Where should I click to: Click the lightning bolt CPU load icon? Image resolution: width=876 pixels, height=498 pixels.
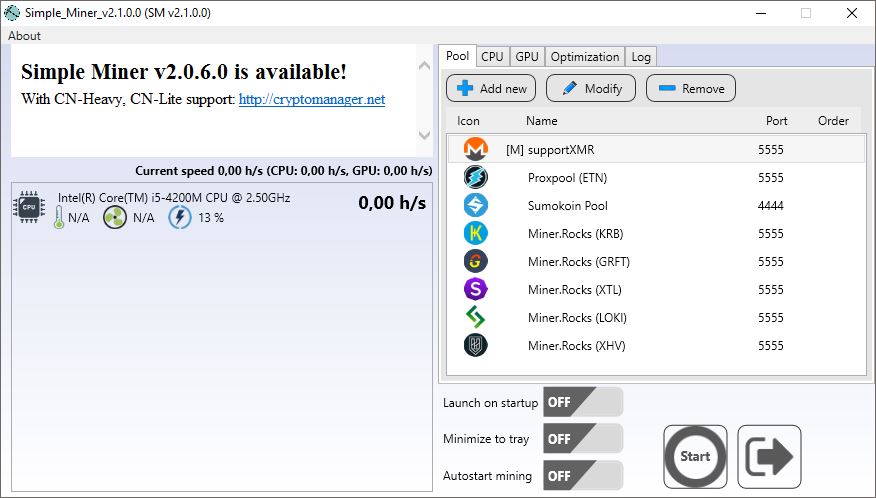click(x=180, y=217)
